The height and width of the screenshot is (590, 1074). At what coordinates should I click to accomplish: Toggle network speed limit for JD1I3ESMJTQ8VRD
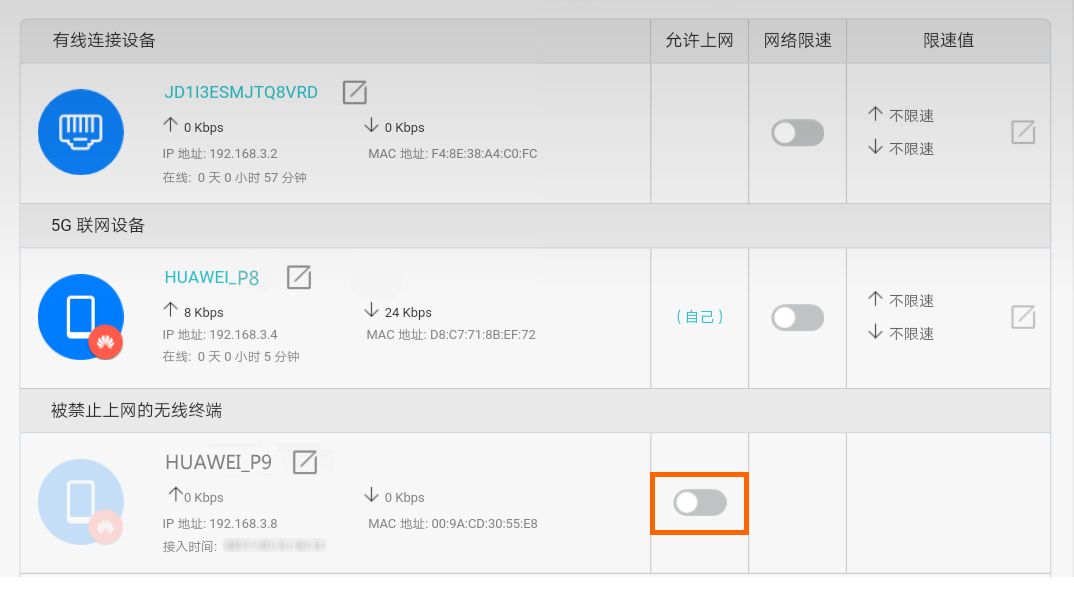coord(797,133)
